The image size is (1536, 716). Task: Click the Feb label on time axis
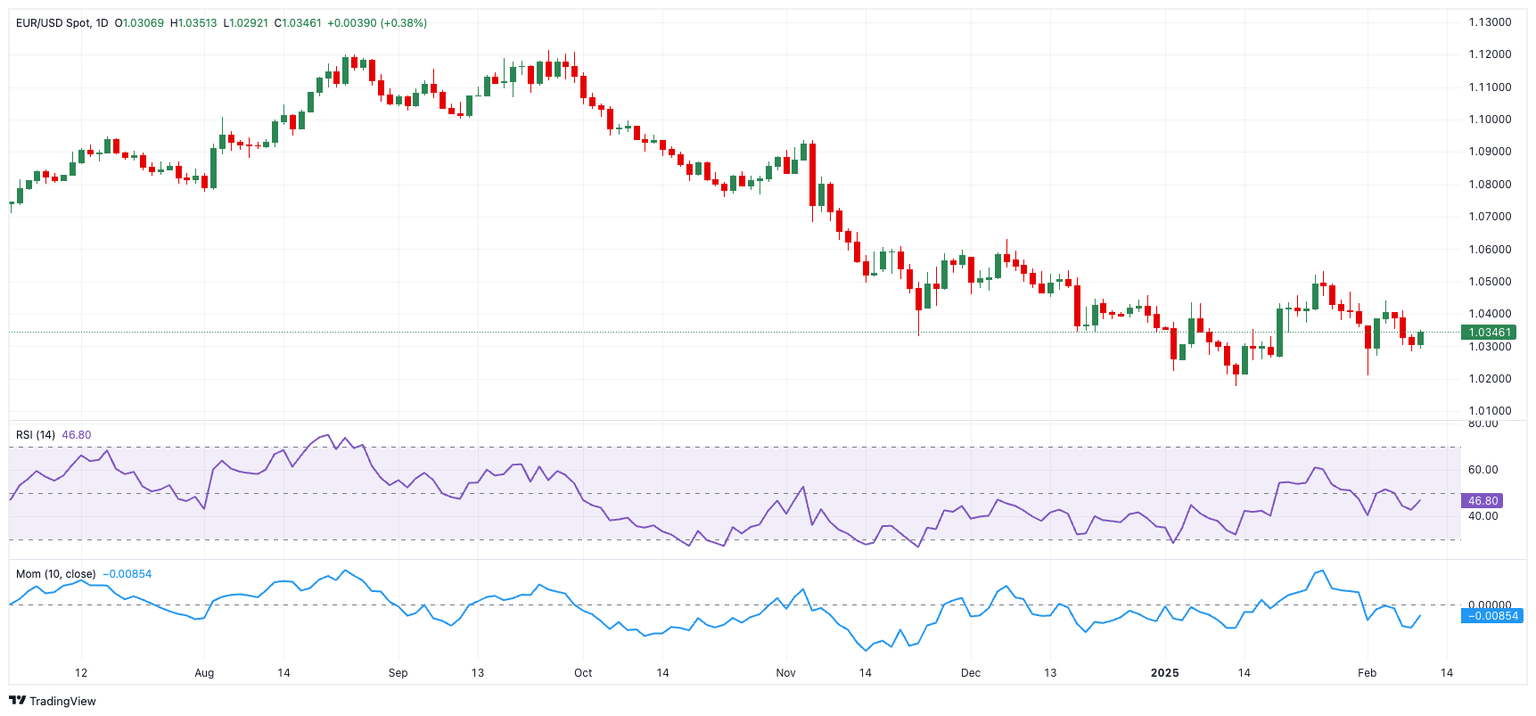coord(1367,673)
